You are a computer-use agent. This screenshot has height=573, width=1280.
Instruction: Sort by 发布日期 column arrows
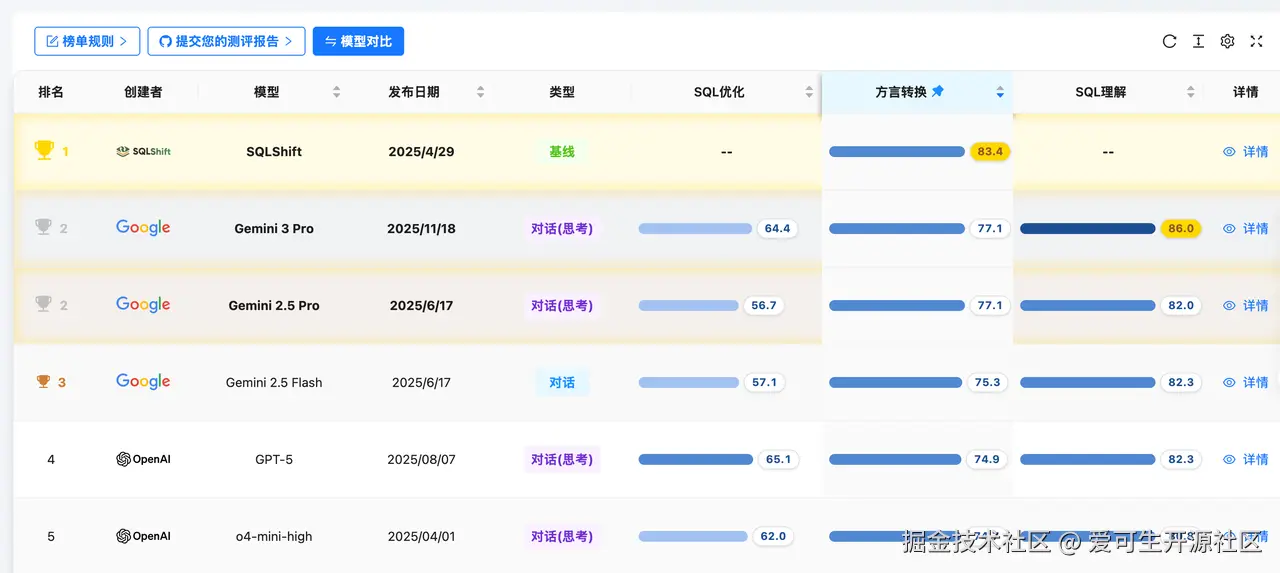480,92
